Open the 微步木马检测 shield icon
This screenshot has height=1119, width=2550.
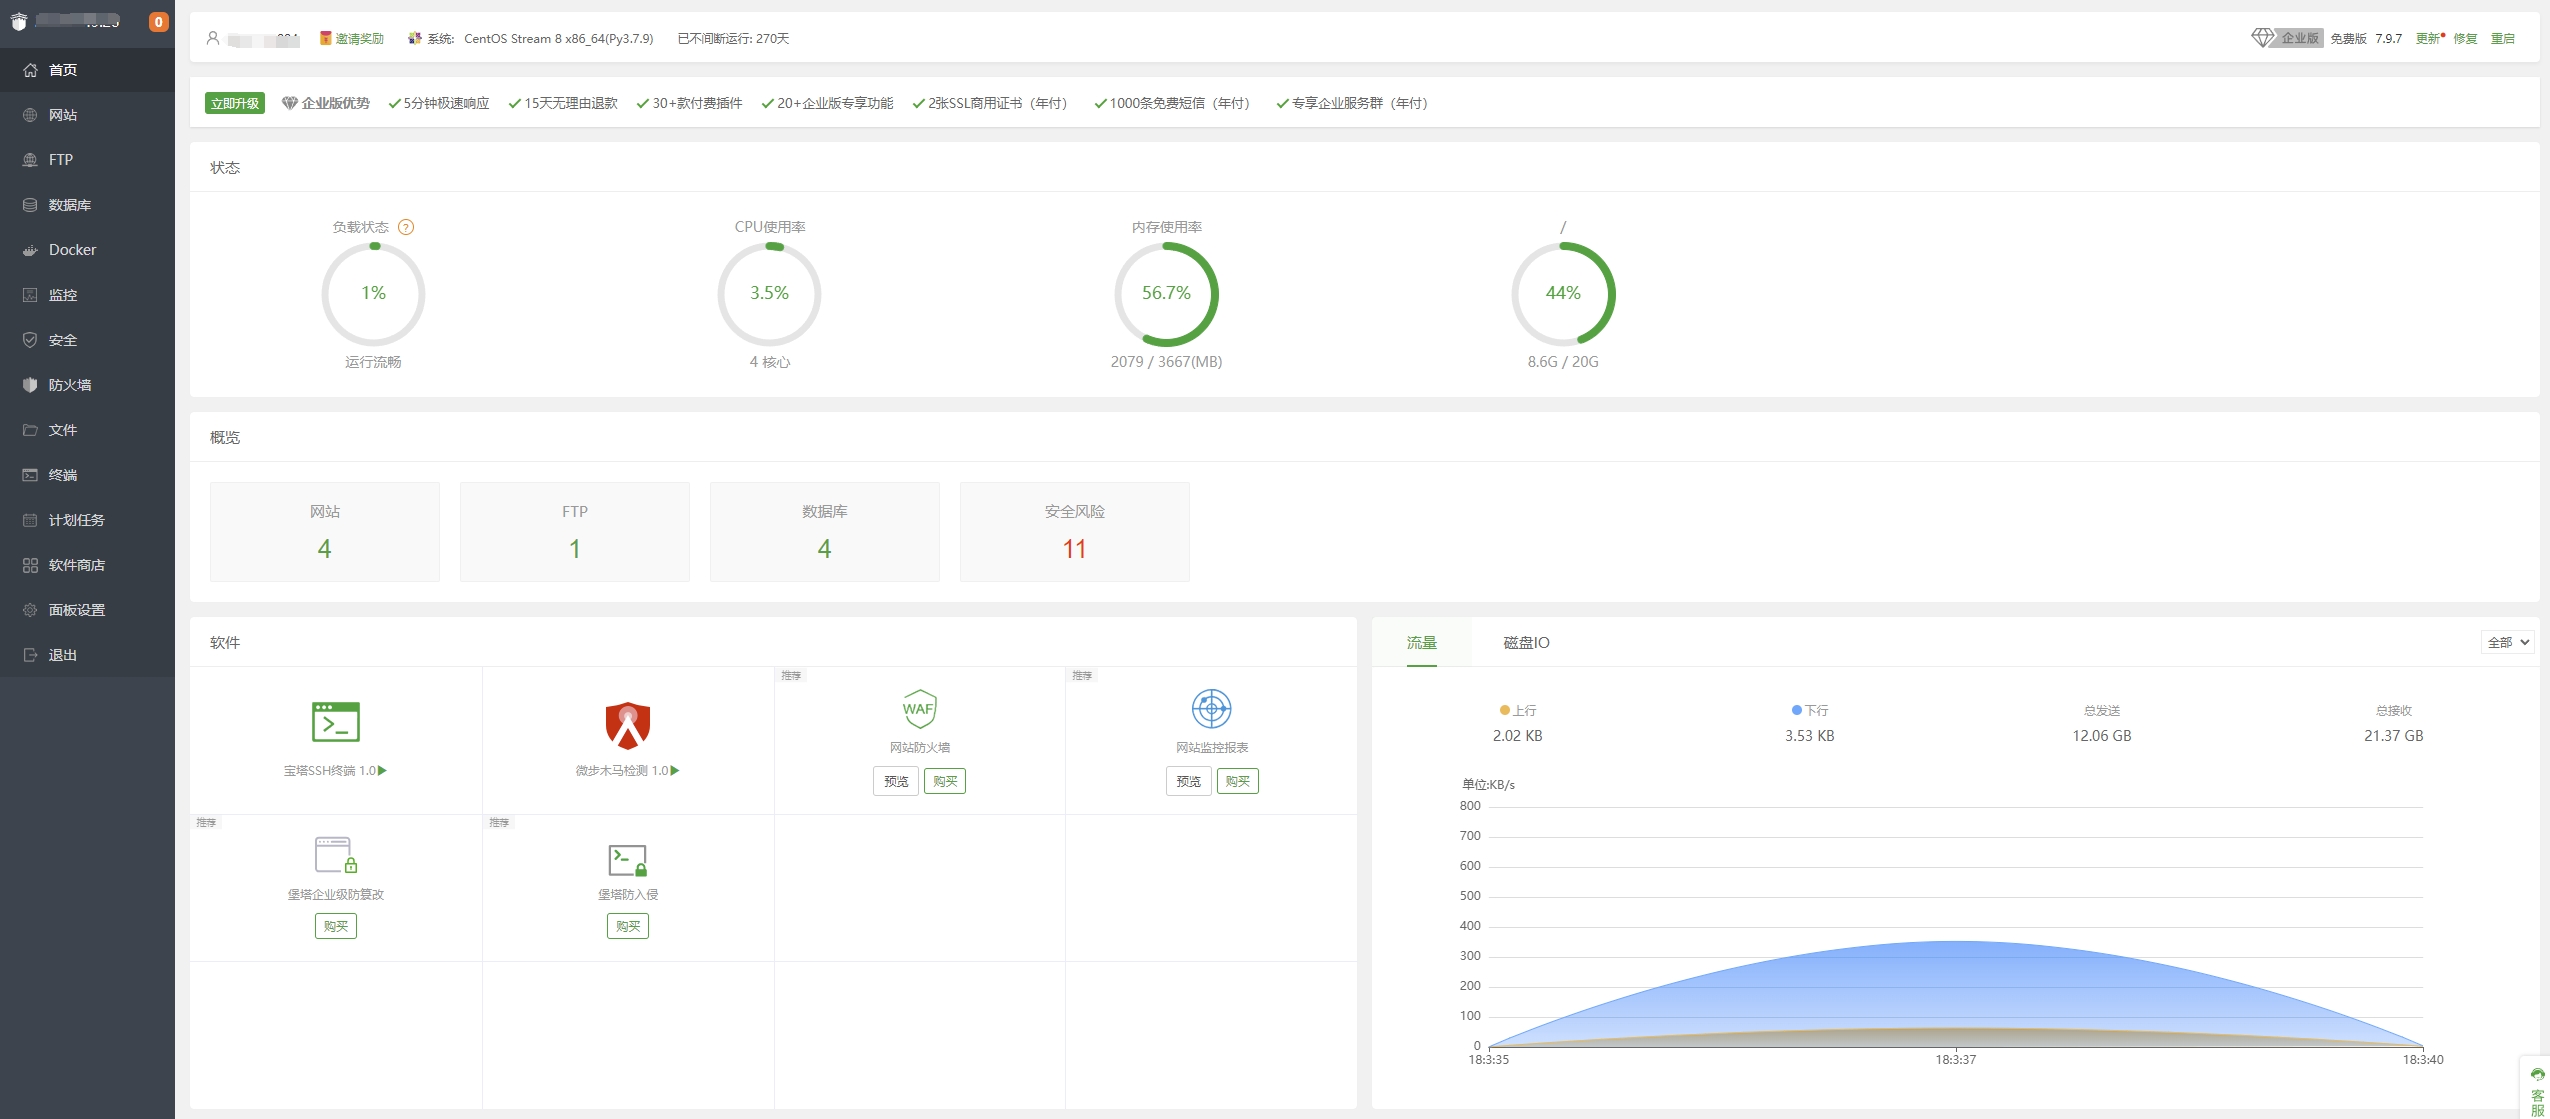click(627, 726)
